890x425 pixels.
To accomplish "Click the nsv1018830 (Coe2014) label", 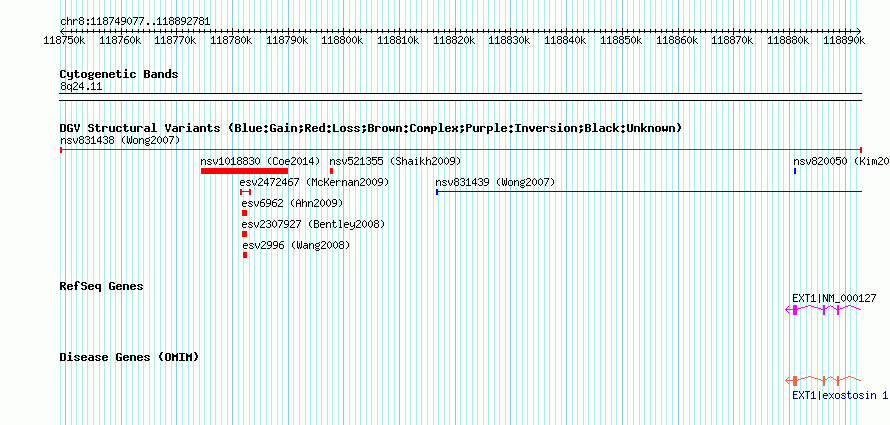I will (x=260, y=161).
